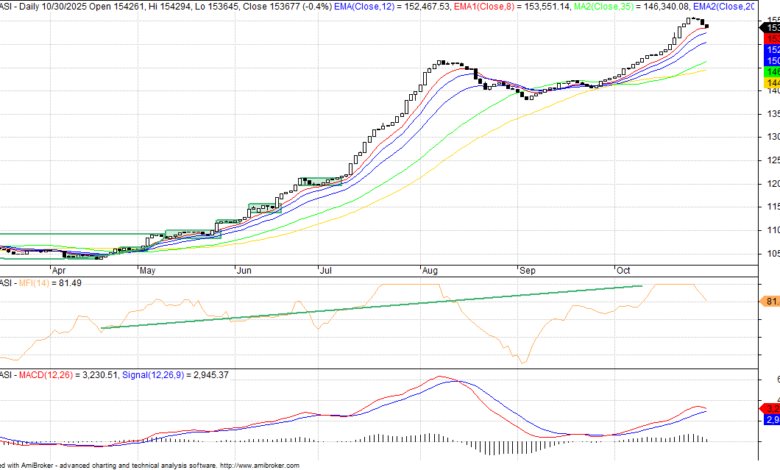Click the Jul month marker on time axis
The width and height of the screenshot is (780, 470).
[x=326, y=270]
